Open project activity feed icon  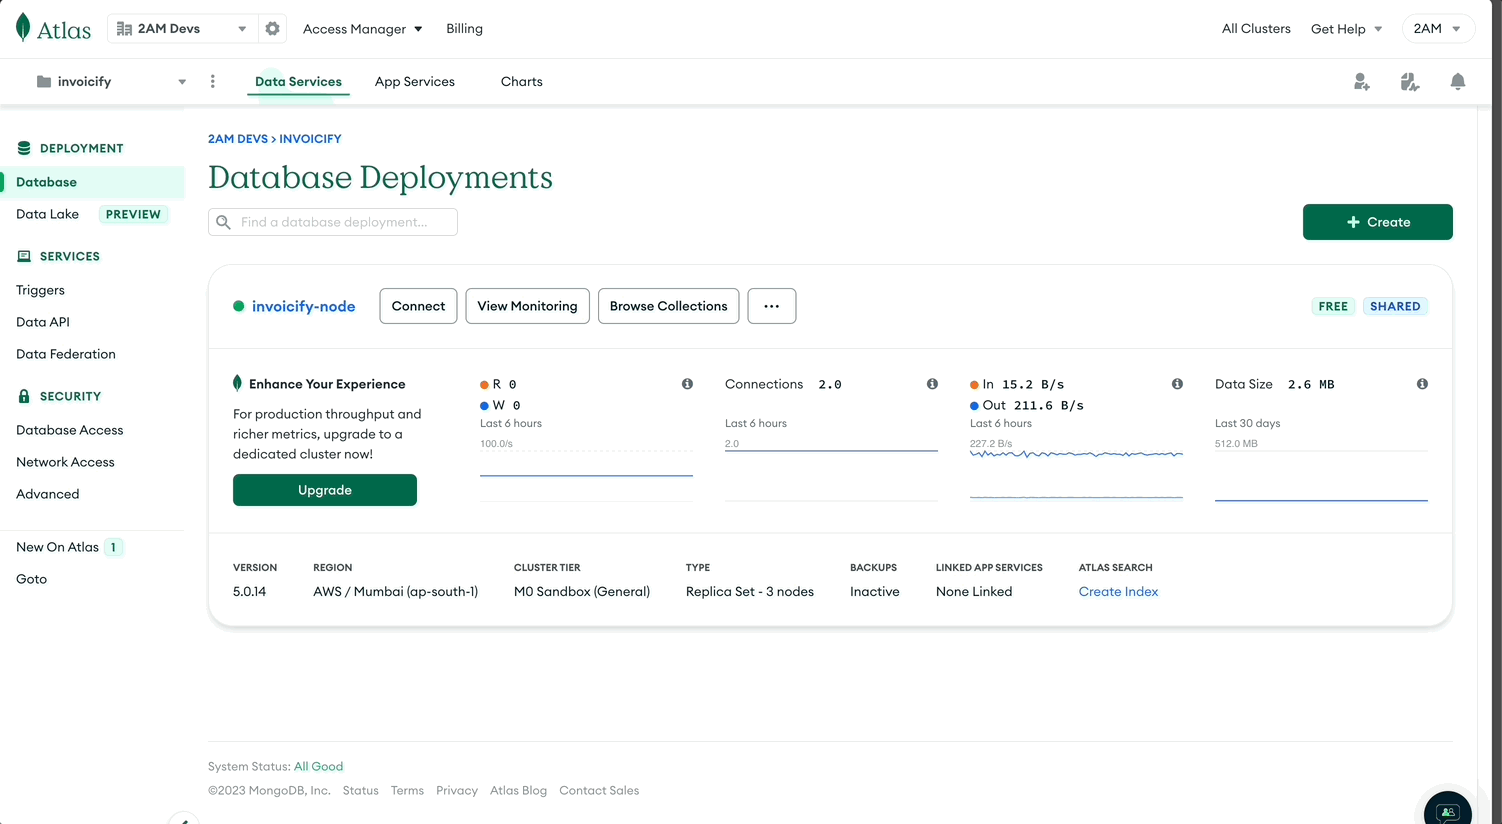(1410, 82)
